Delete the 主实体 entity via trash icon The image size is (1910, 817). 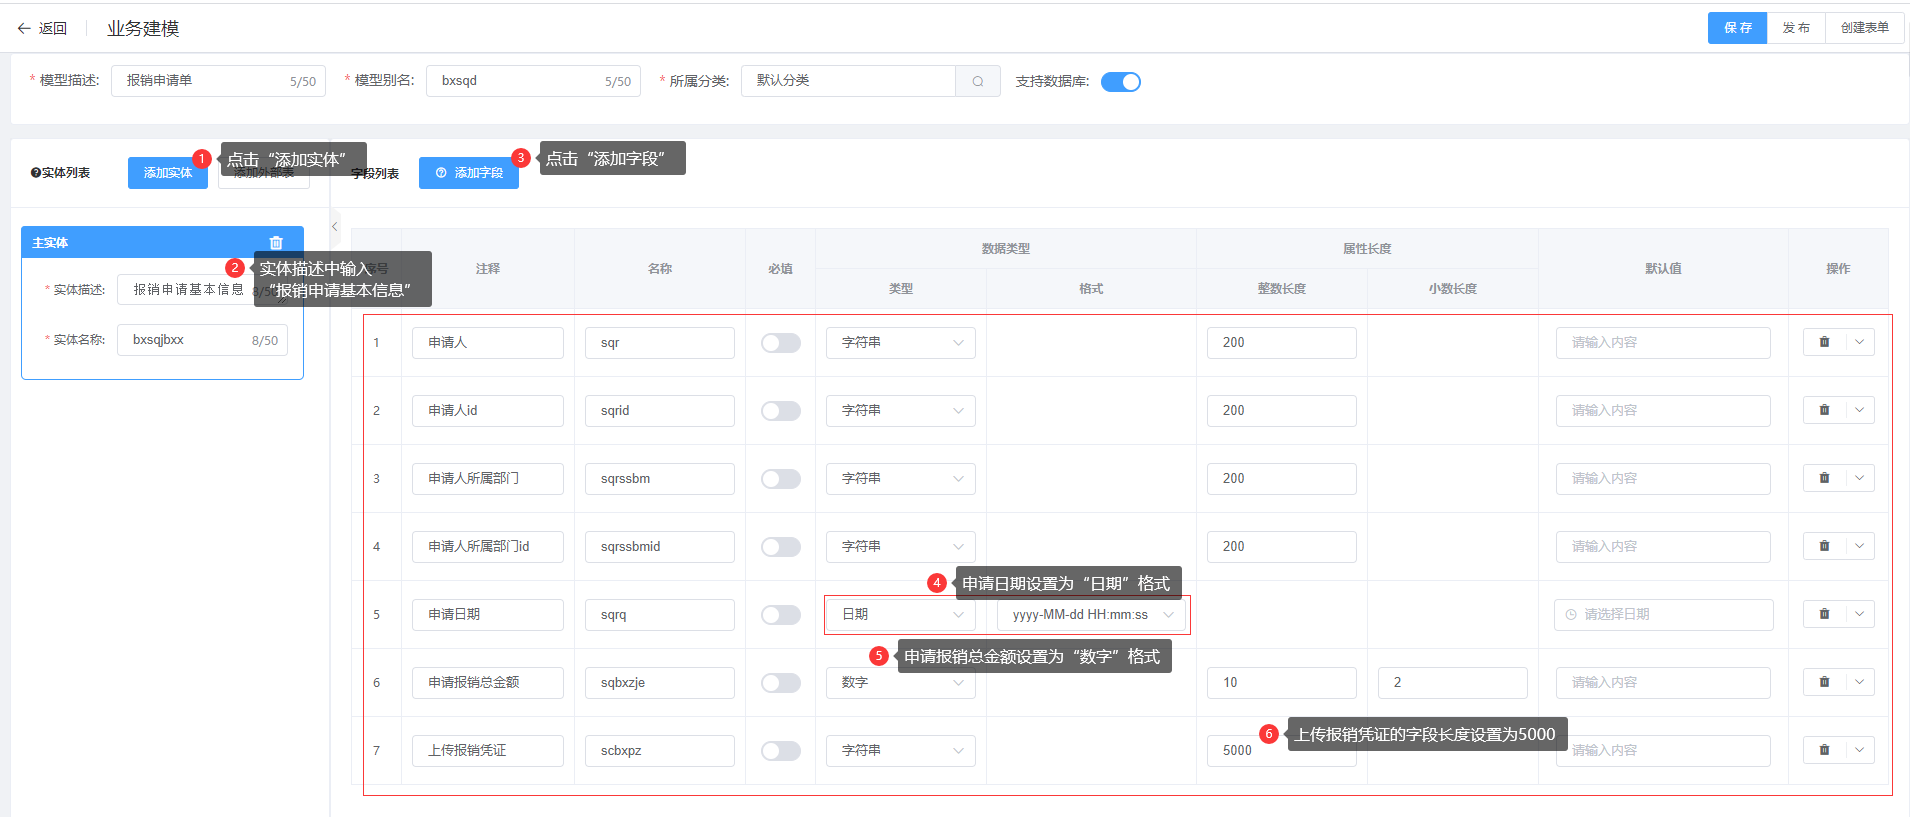pyautogui.click(x=276, y=243)
